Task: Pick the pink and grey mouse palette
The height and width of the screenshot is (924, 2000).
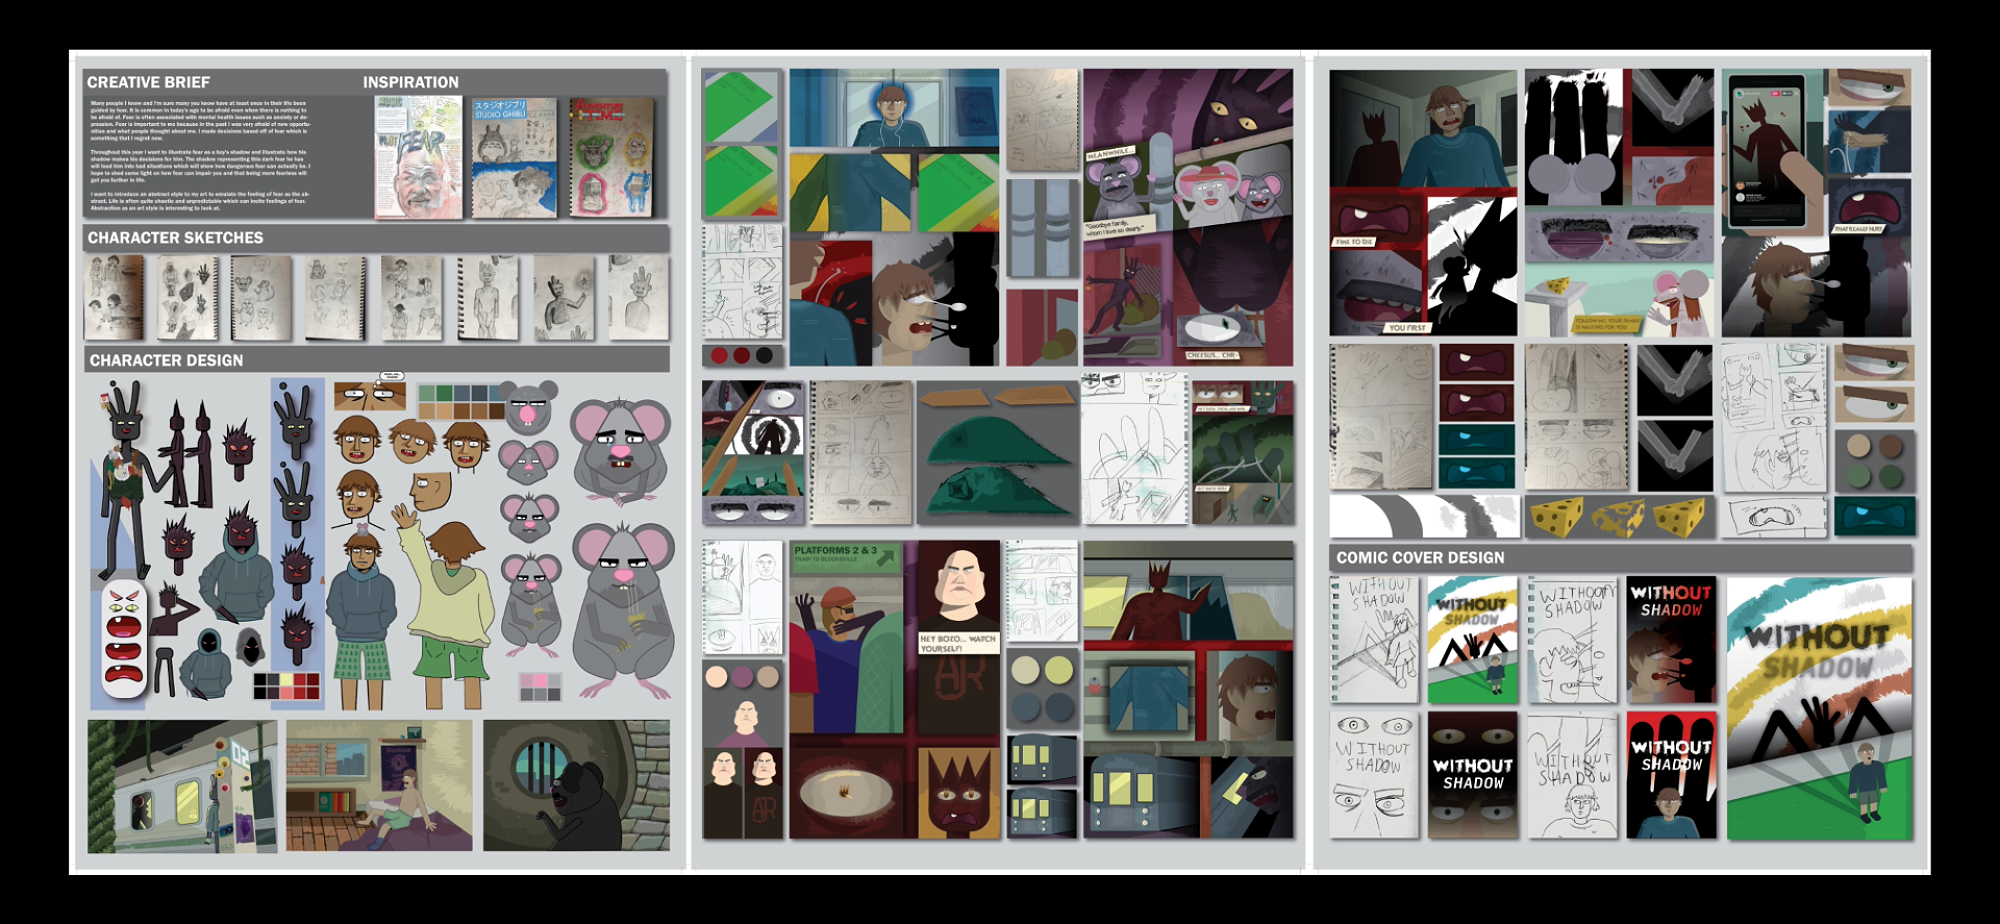Action: click(540, 687)
